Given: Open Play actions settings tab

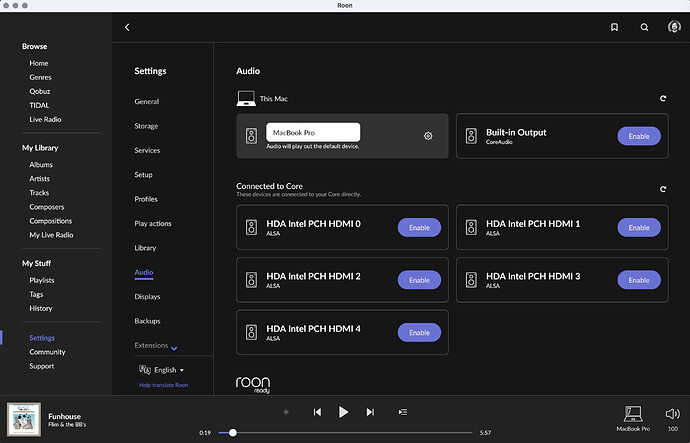Looking at the screenshot, I should pos(153,223).
